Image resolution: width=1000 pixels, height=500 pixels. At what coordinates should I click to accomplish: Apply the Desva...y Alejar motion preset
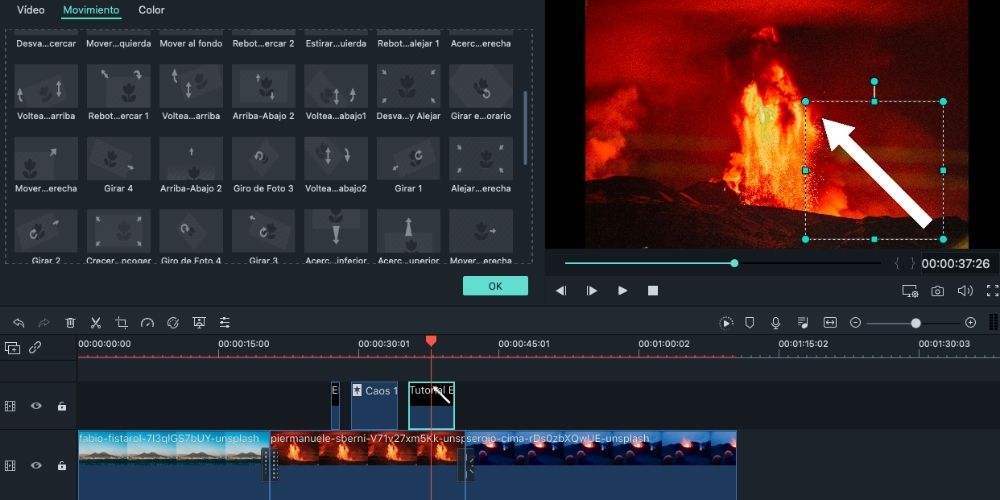click(409, 92)
